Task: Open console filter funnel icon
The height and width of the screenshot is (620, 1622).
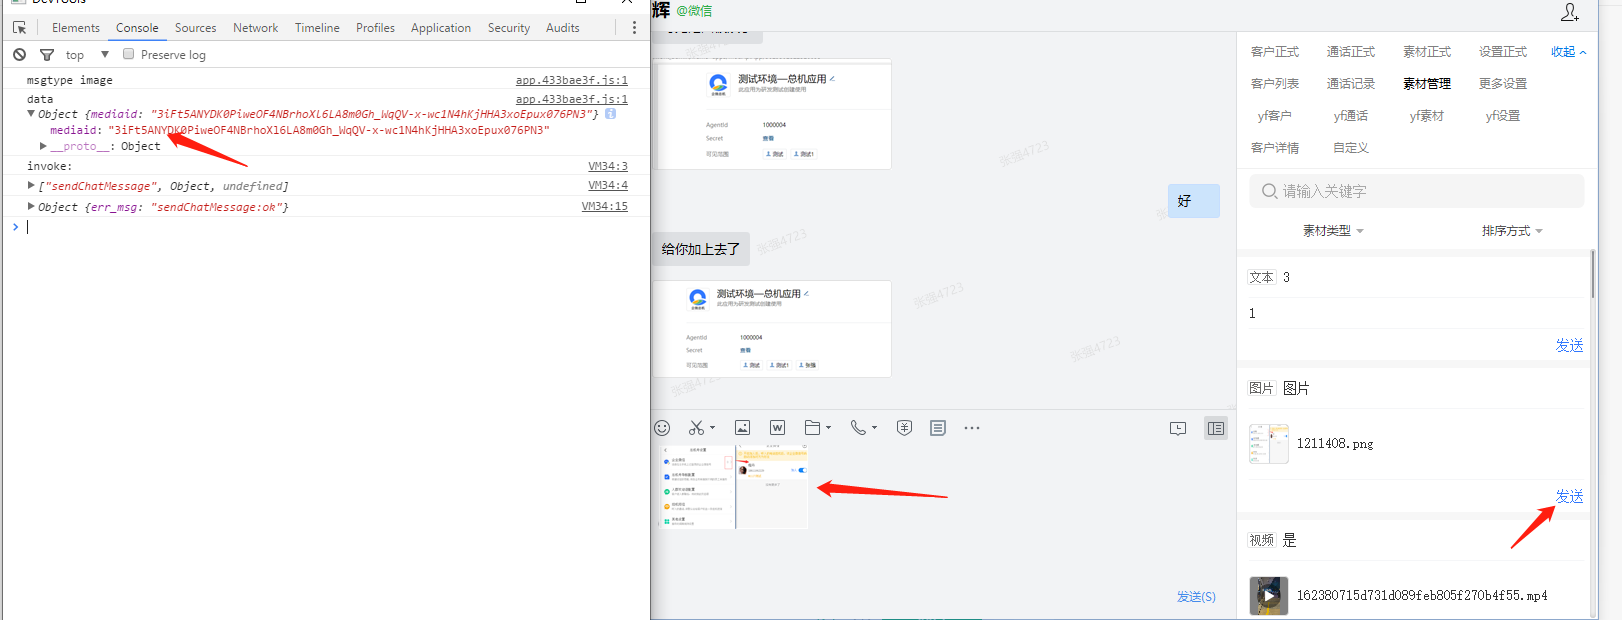Action: (x=46, y=55)
